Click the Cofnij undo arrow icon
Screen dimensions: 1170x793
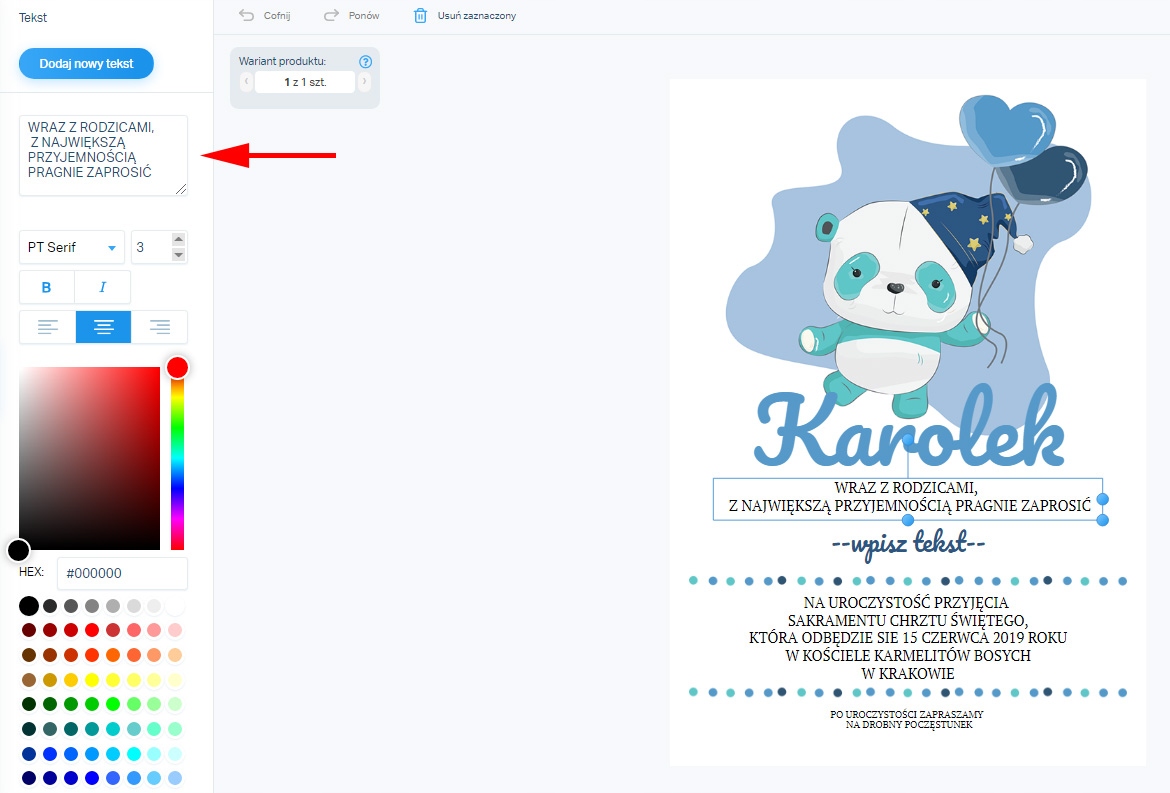point(246,15)
